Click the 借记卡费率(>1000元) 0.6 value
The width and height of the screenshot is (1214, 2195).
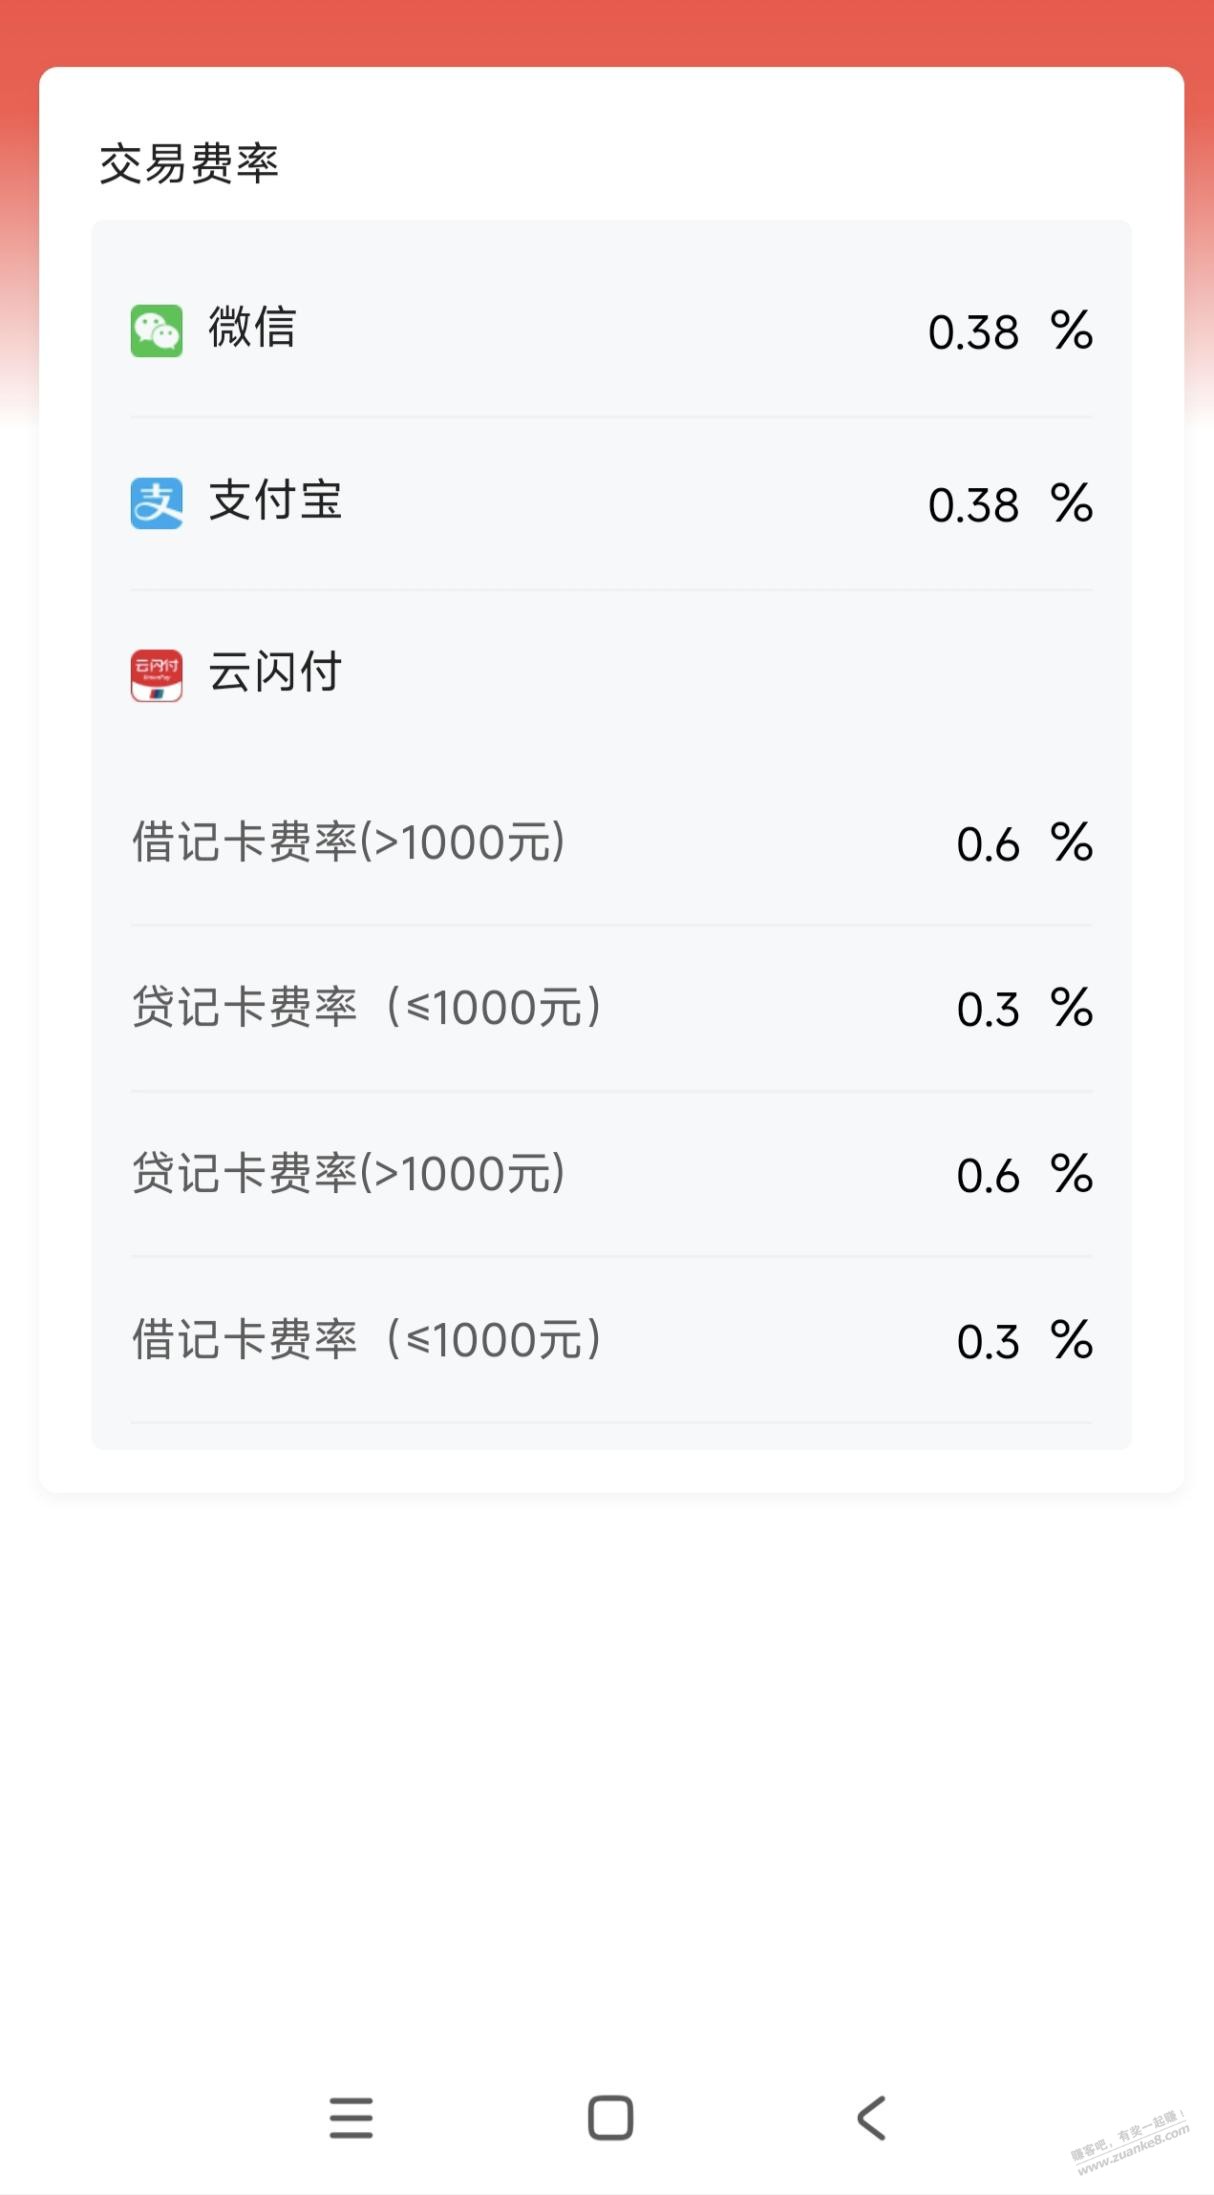tap(988, 845)
